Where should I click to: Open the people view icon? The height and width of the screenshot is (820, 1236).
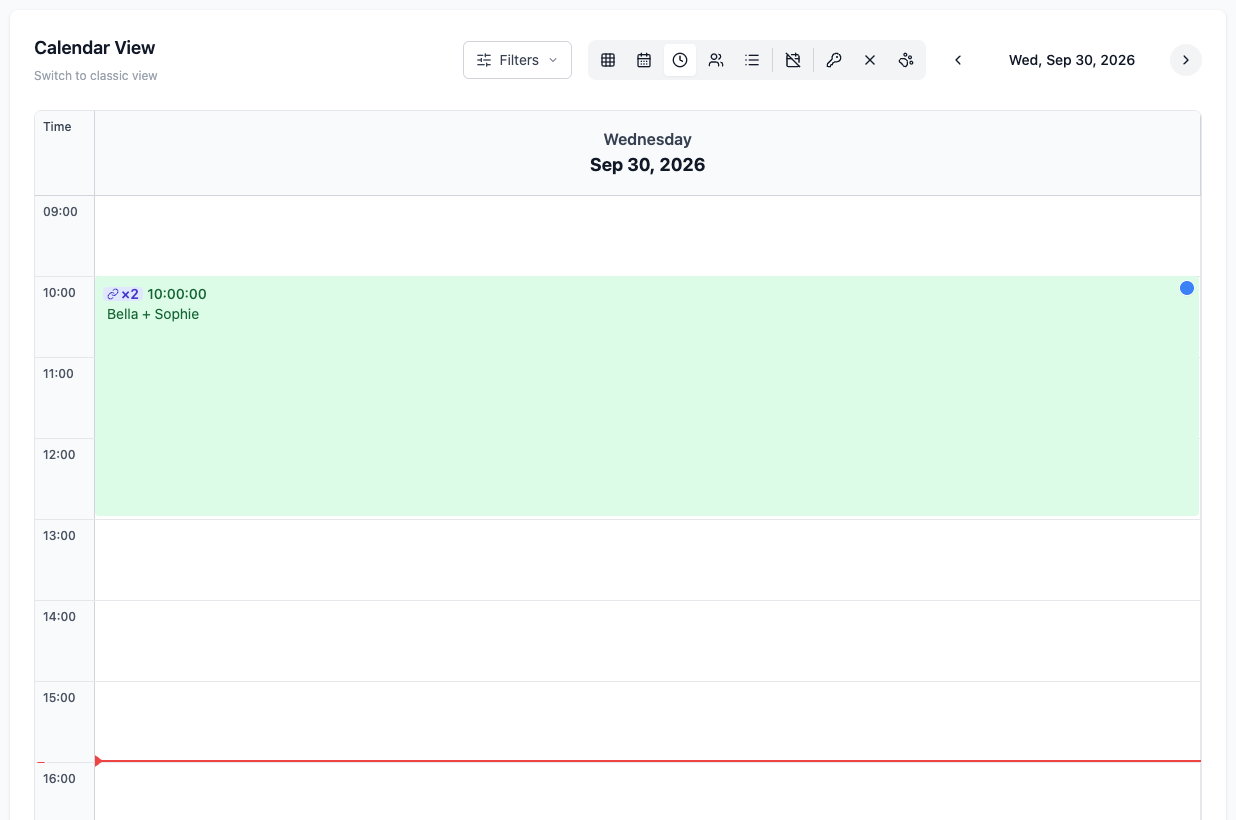tap(716, 60)
